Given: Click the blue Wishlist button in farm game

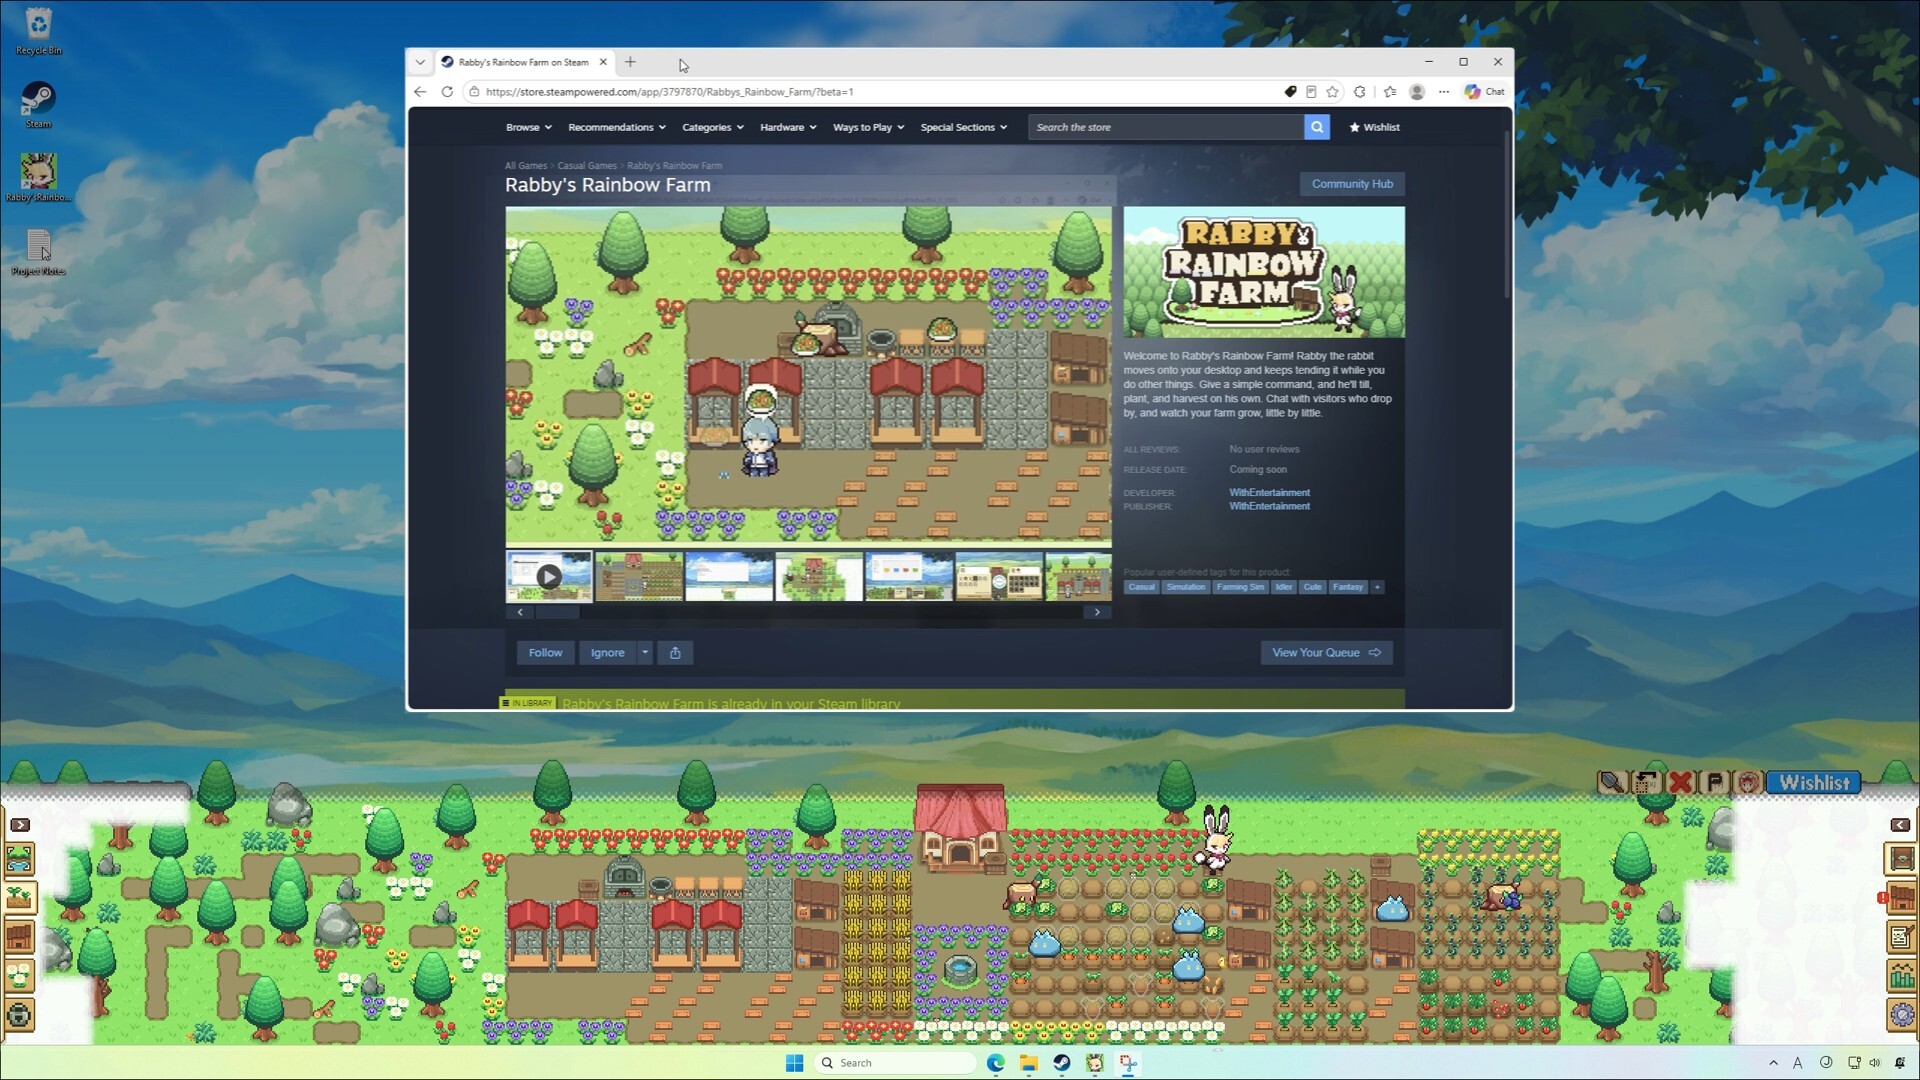Looking at the screenshot, I should pos(1813,782).
